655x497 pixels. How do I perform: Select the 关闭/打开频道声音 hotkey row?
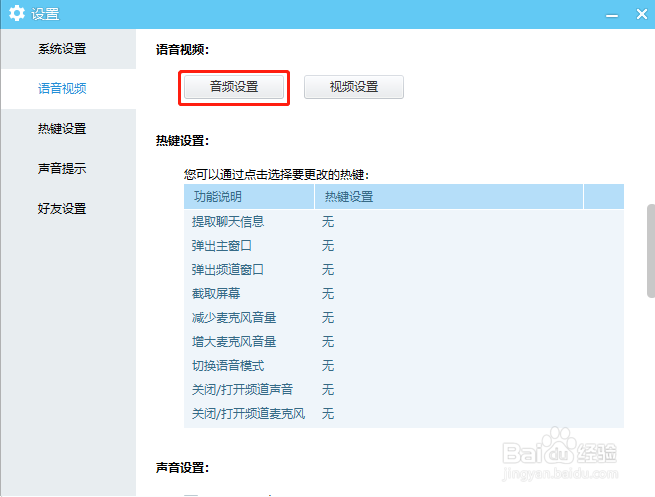404,390
